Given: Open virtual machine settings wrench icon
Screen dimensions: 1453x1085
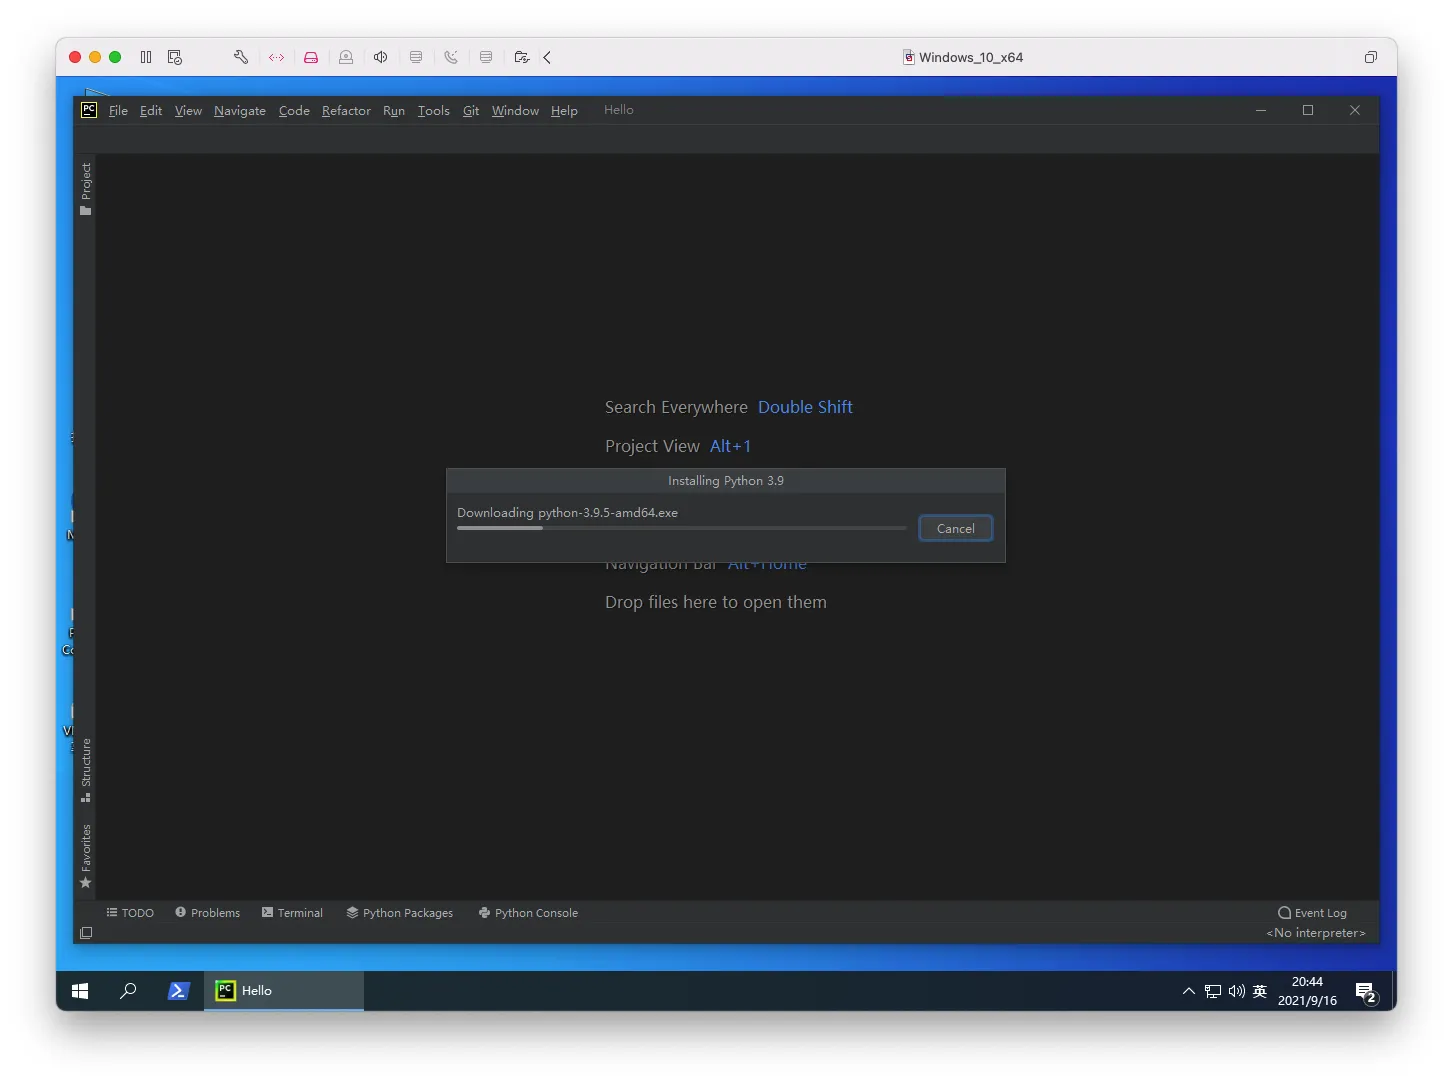Looking at the screenshot, I should (241, 57).
